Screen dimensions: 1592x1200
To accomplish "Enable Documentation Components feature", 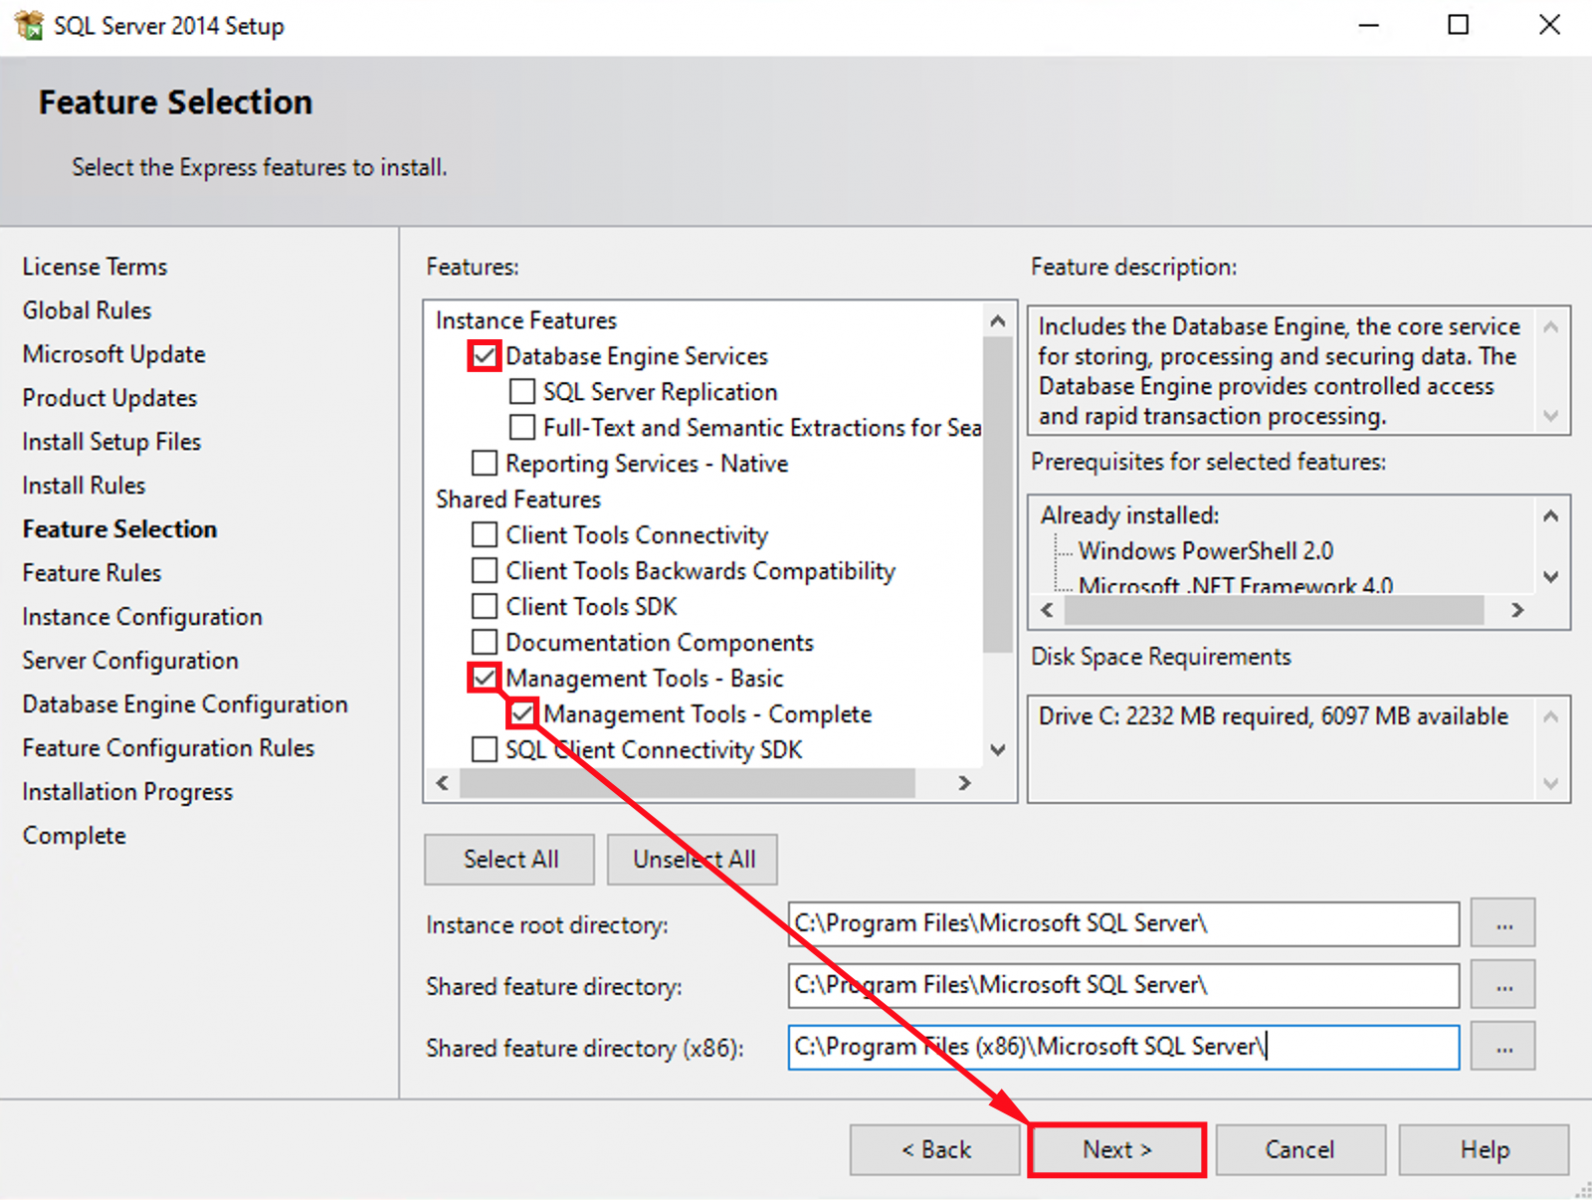I will click(x=484, y=642).
